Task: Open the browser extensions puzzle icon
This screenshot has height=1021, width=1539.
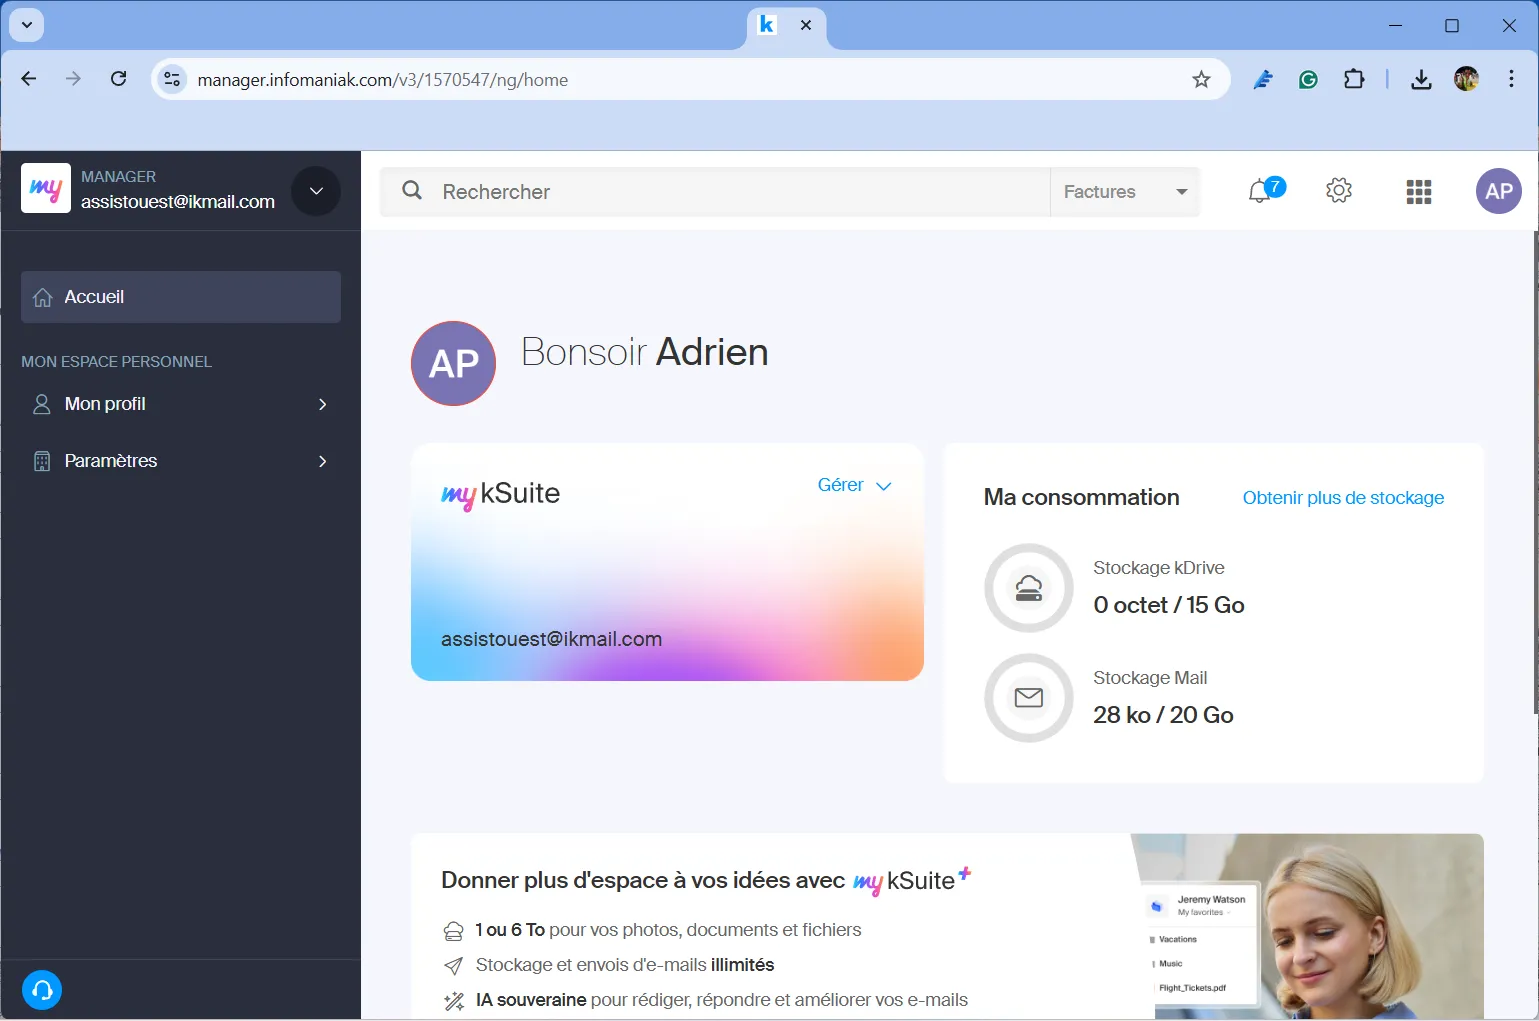Action: tap(1354, 80)
